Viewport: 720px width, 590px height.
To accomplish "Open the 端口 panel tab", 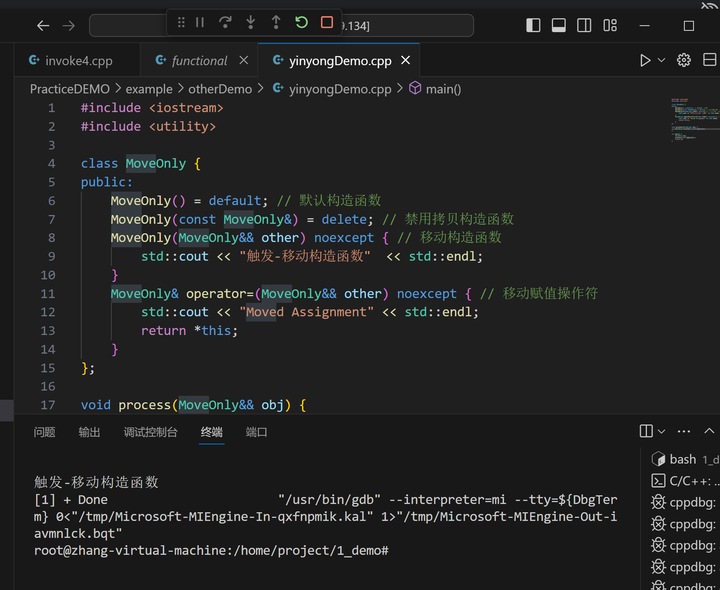I will point(256,432).
